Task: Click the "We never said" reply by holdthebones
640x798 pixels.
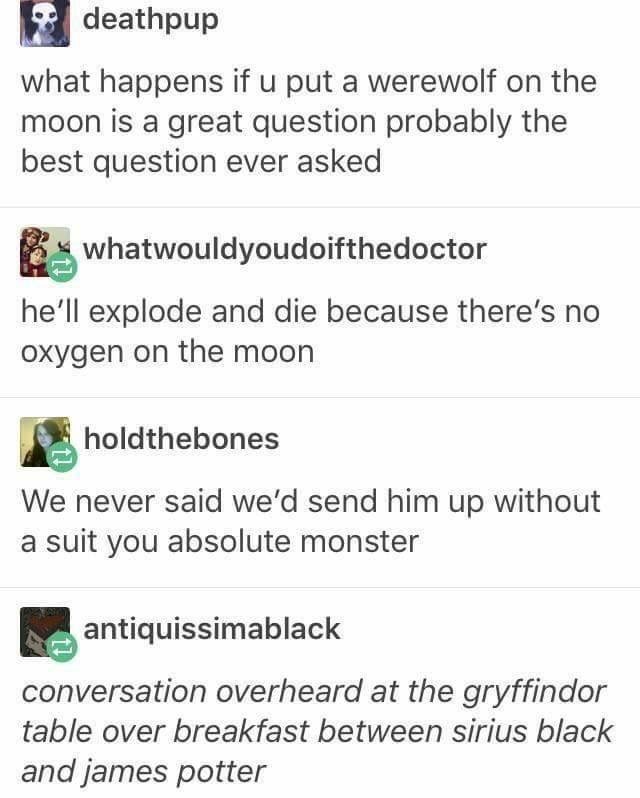Action: pos(310,521)
